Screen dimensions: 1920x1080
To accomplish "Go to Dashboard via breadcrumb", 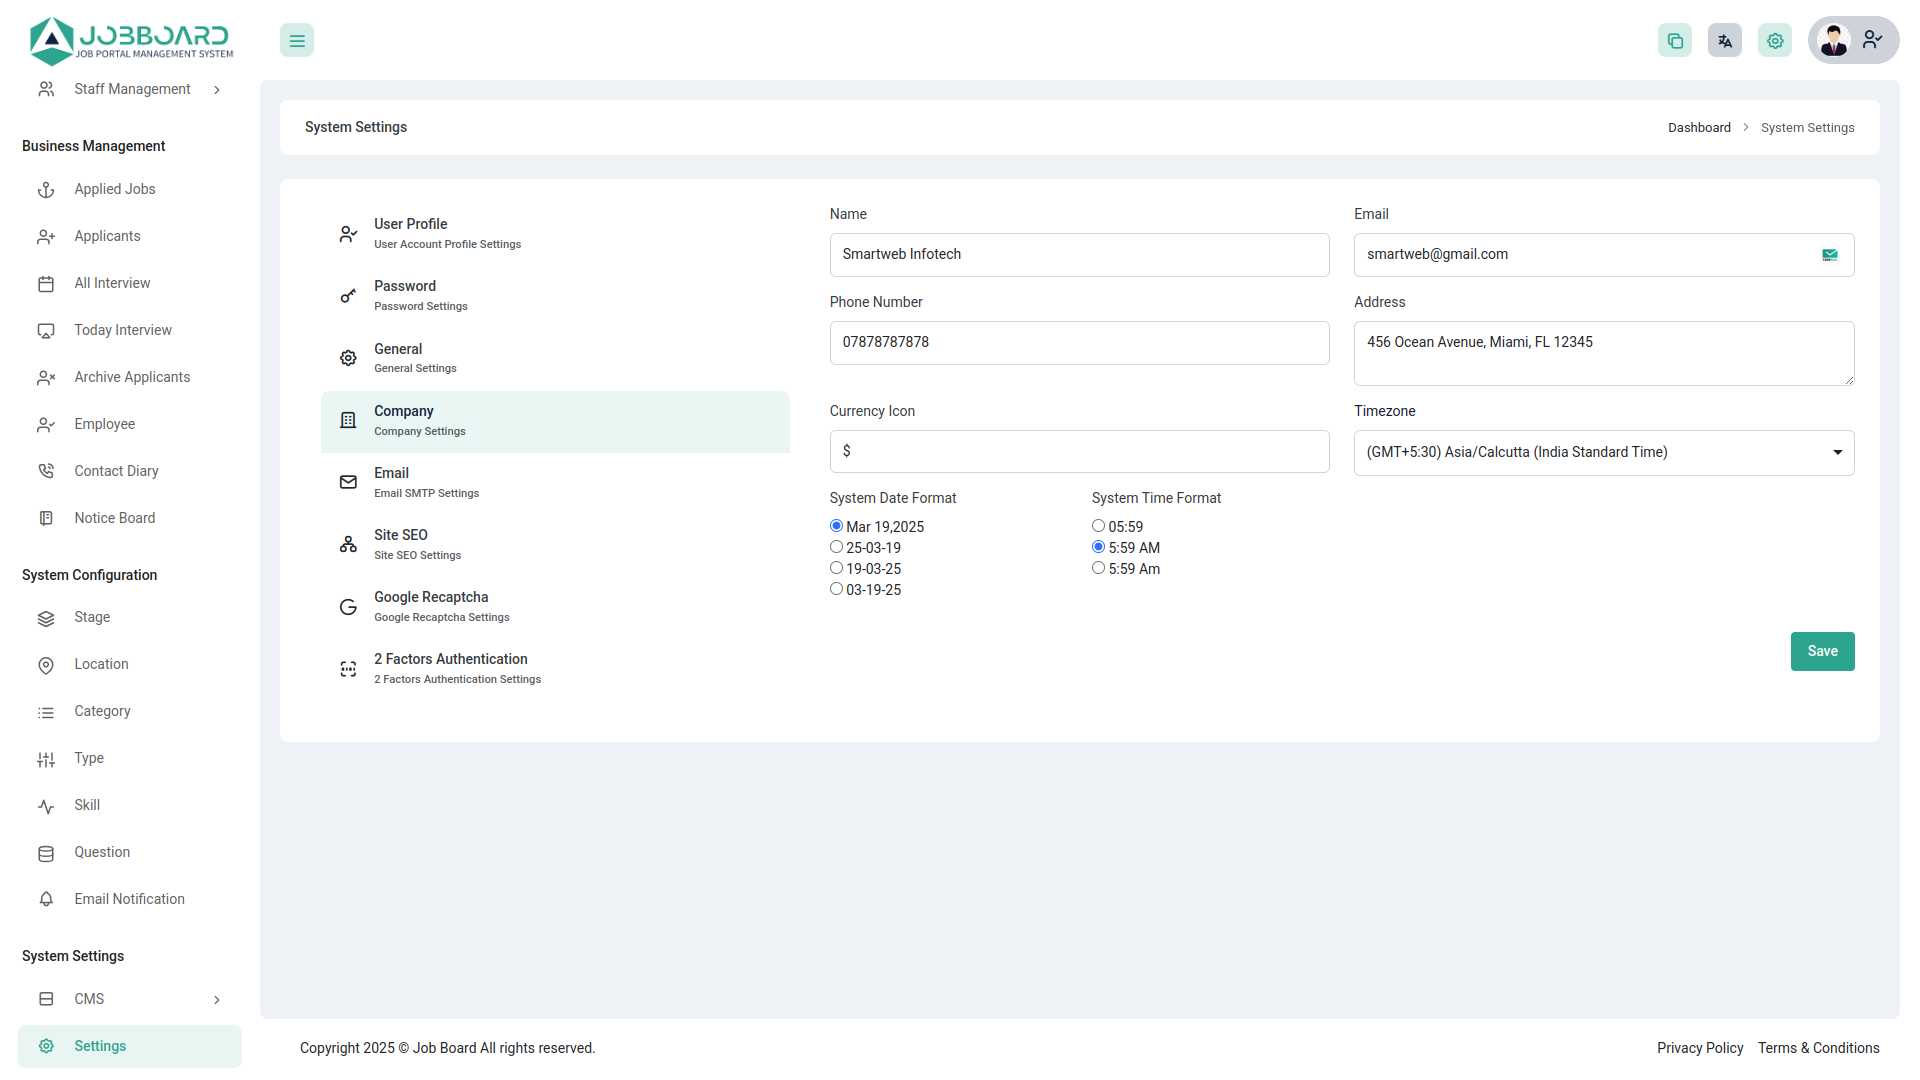I will click(1698, 128).
